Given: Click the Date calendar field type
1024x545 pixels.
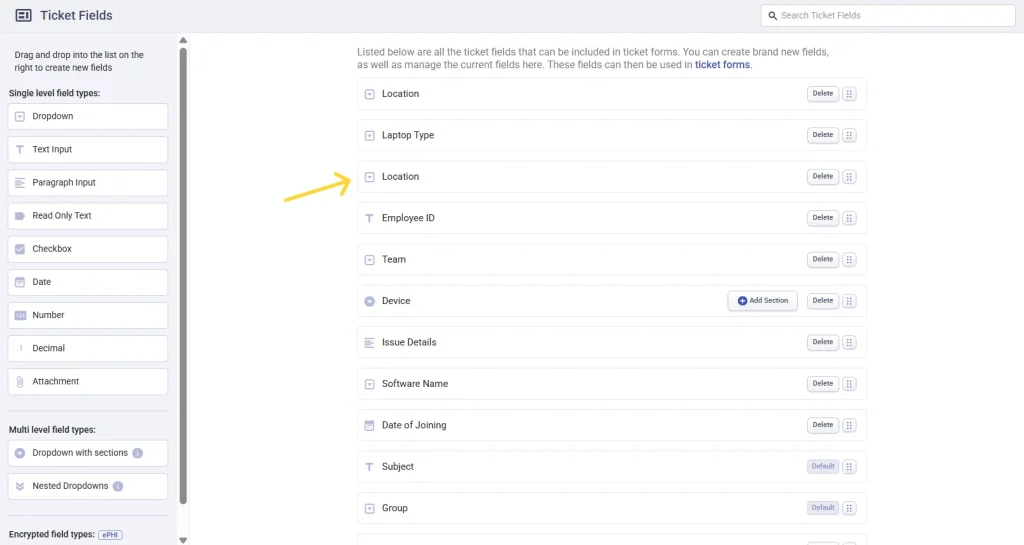Looking at the screenshot, I should click(87, 282).
